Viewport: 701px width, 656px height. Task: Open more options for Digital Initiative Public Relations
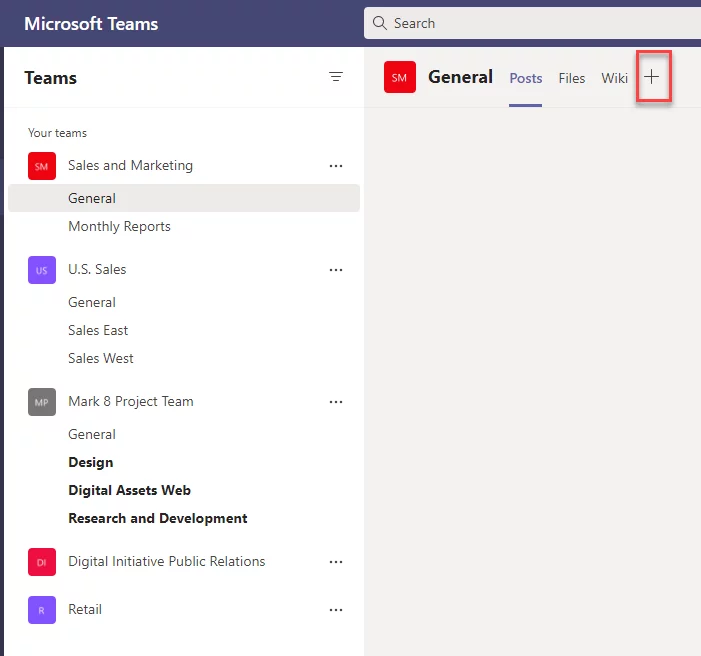(x=336, y=562)
